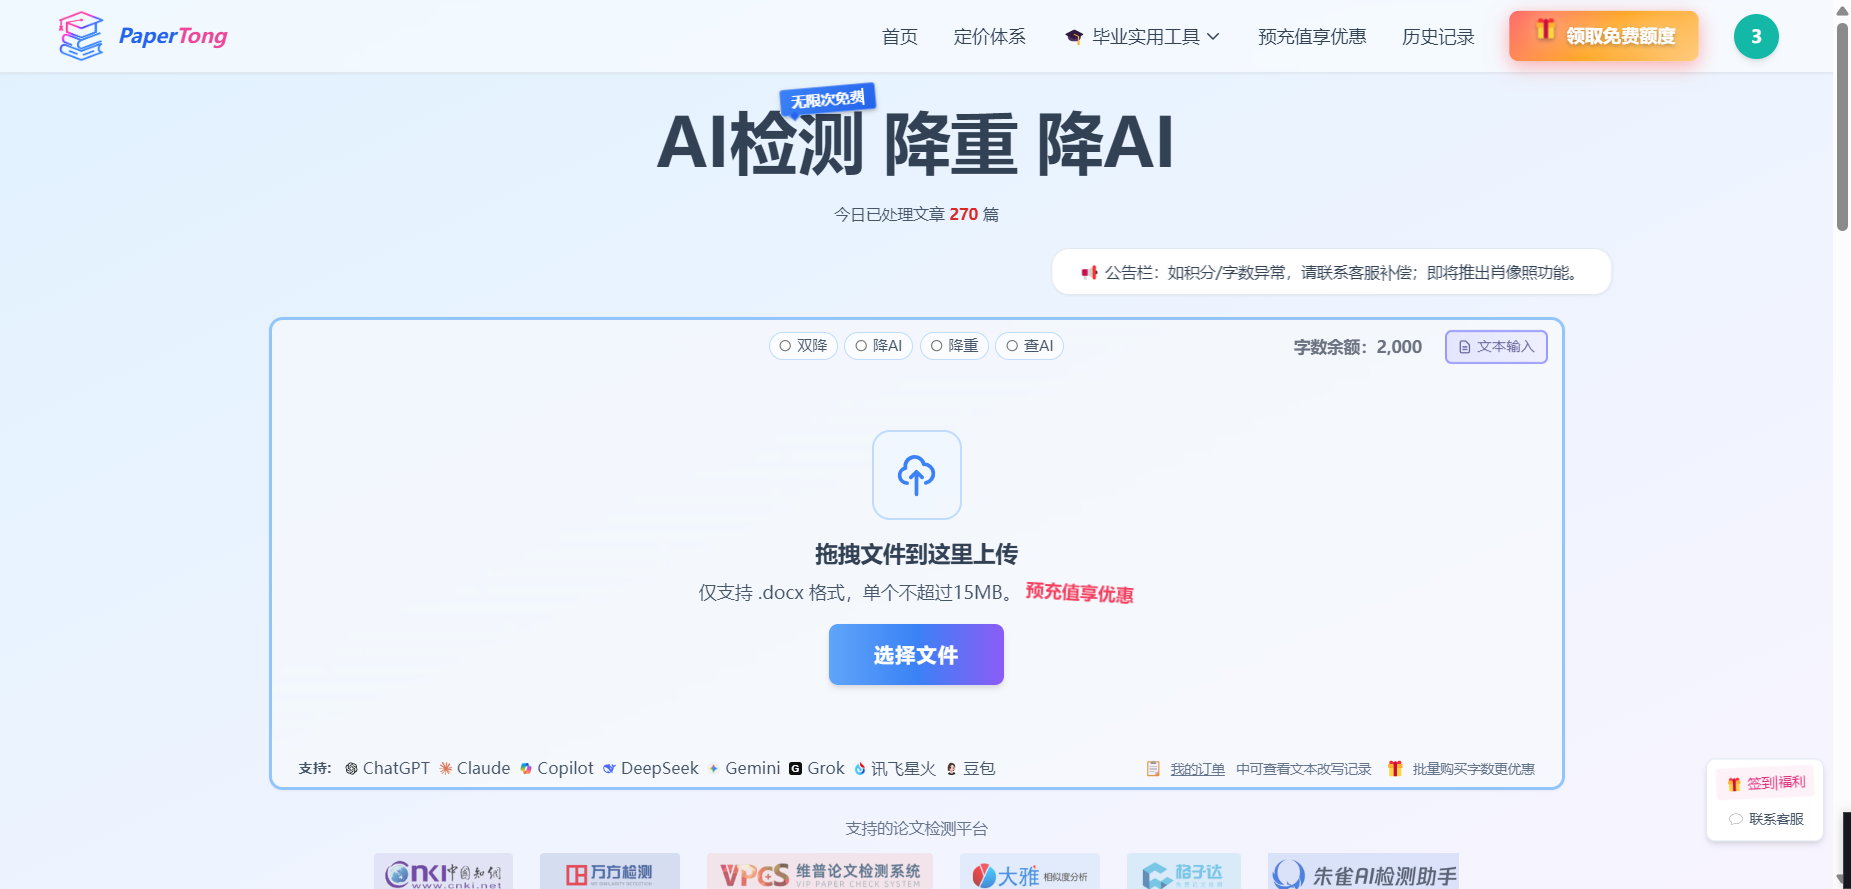Choose the 降重 radio option
This screenshot has height=889, width=1851.
click(954, 346)
